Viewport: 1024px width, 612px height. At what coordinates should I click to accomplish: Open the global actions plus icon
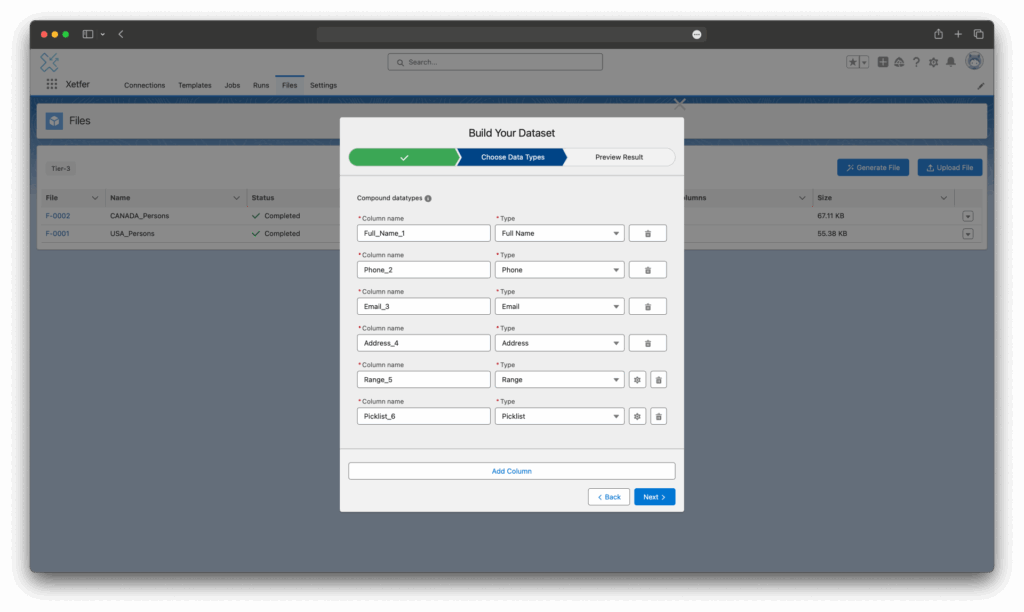pos(882,62)
